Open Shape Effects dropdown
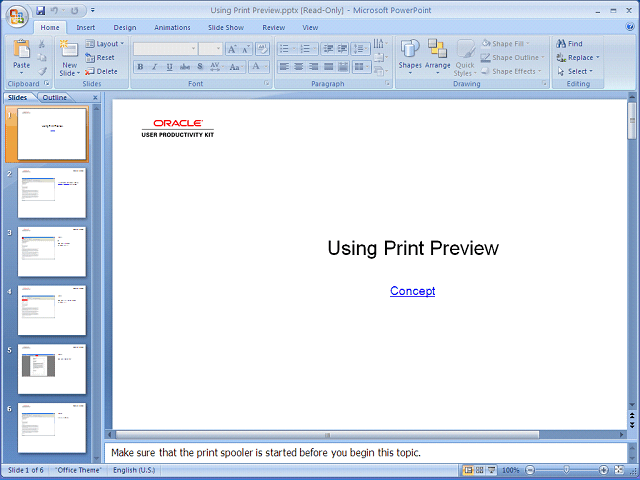The image size is (640, 480). click(511, 71)
